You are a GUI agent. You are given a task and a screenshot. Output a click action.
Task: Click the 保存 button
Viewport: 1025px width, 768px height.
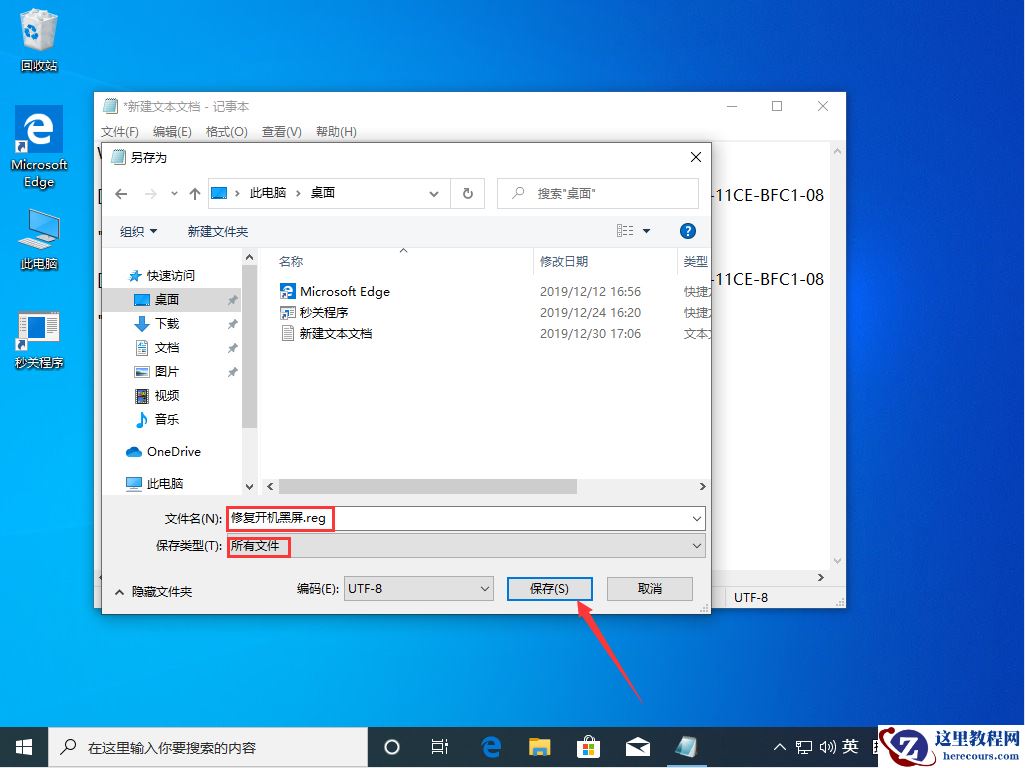pos(550,588)
